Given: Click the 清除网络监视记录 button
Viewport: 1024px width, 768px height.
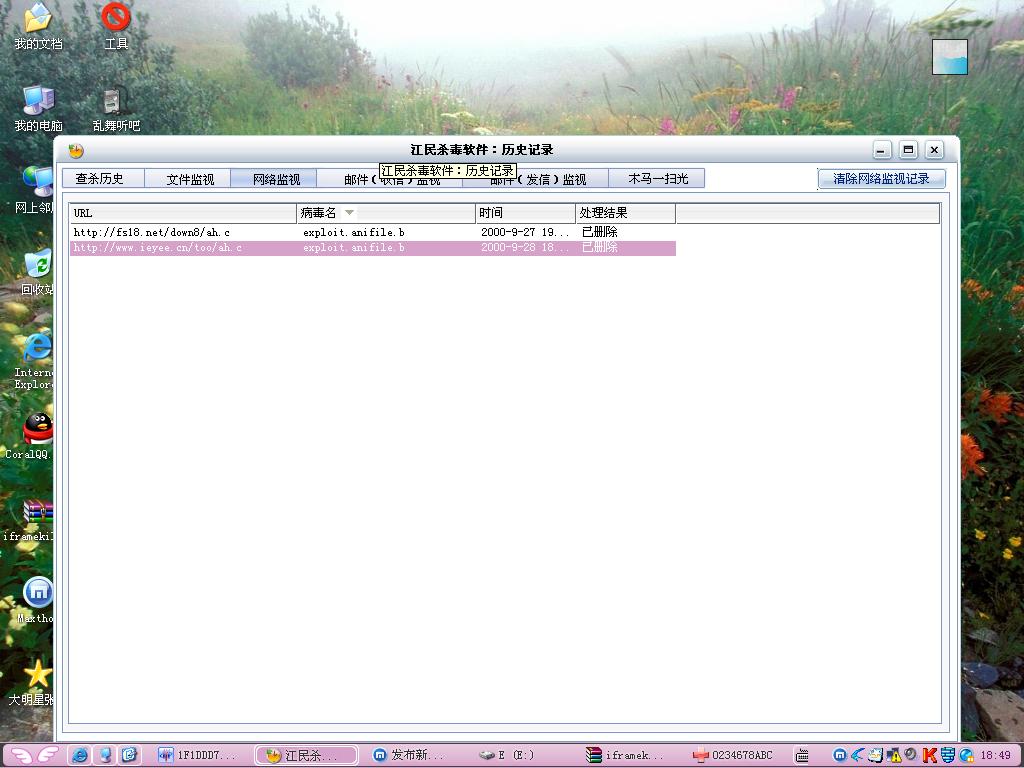Looking at the screenshot, I should (x=881, y=178).
